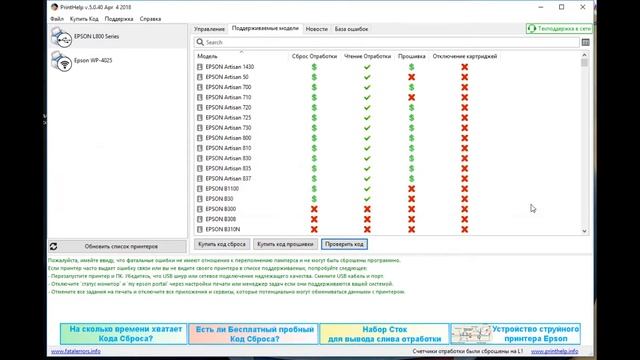Open the www.printhelp.info link
The height and width of the screenshot is (360, 640).
tap(554, 351)
